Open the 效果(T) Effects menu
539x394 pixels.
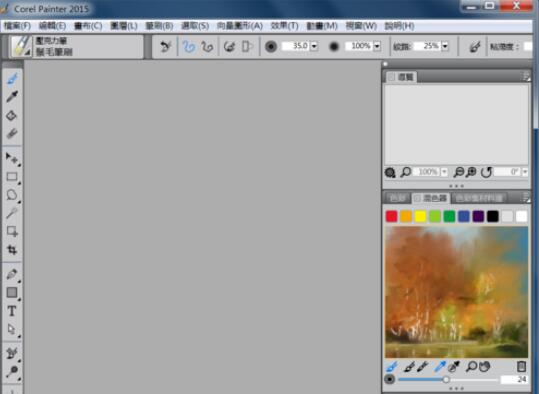tap(285, 26)
